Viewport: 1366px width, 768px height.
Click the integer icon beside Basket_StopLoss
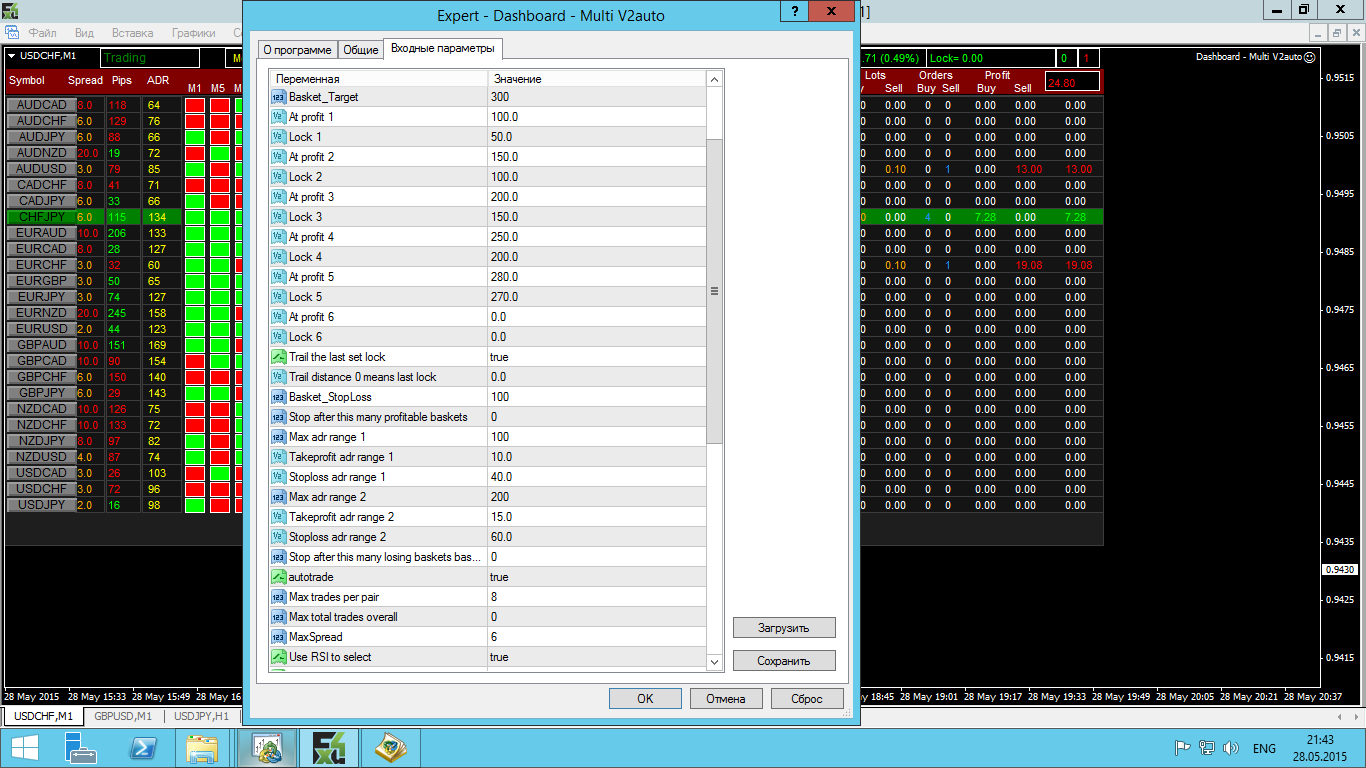279,397
